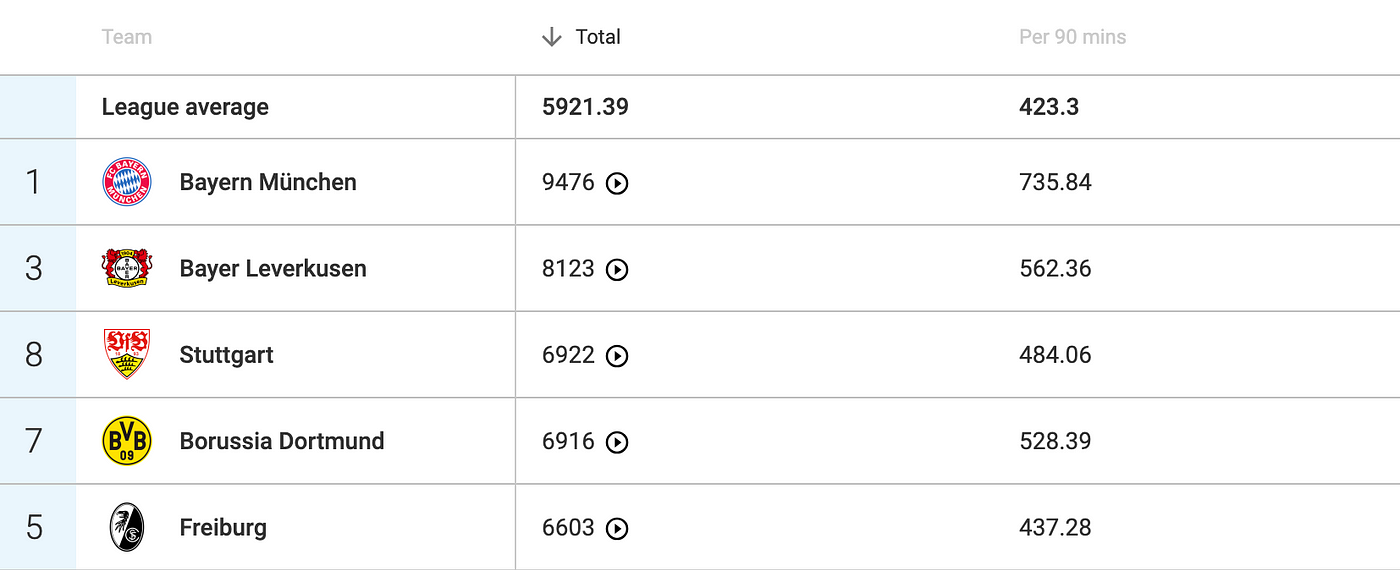Click the Bayer Leverkusen club logo
The height and width of the screenshot is (570, 1400).
(127, 268)
